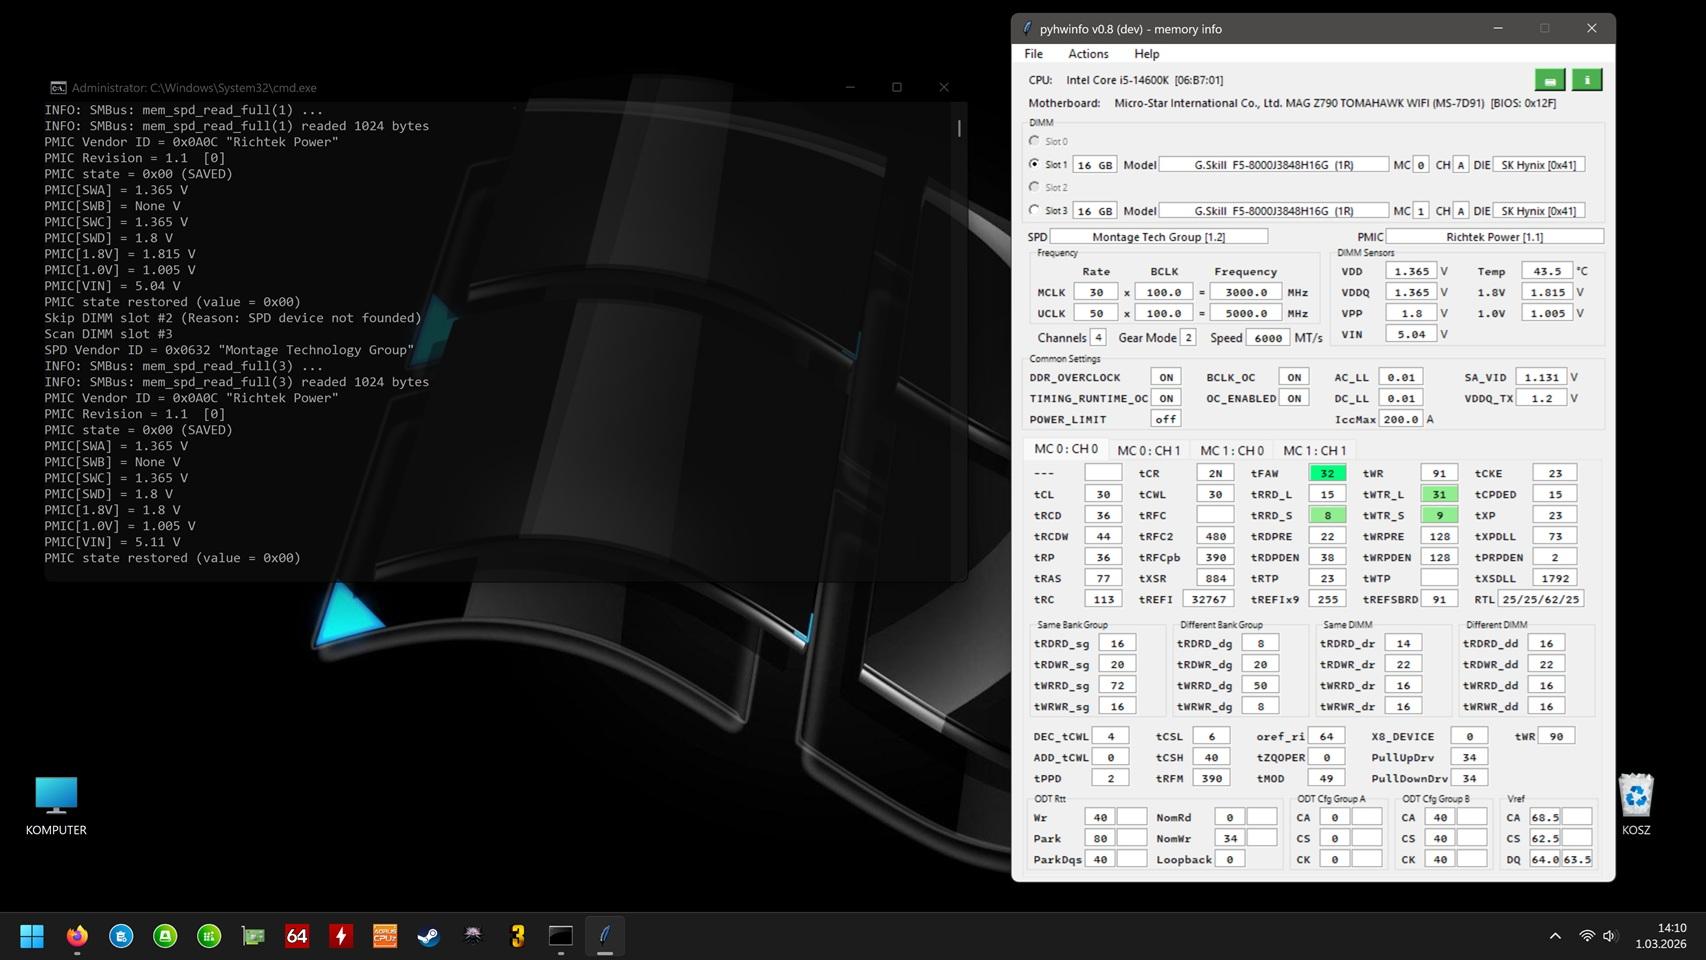Expand the hidden system tray icons
The image size is (1706, 960).
click(1555, 936)
